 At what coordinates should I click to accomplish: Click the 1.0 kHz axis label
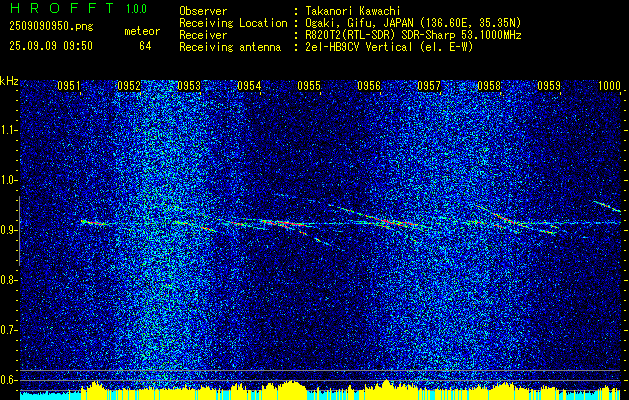coord(9,180)
